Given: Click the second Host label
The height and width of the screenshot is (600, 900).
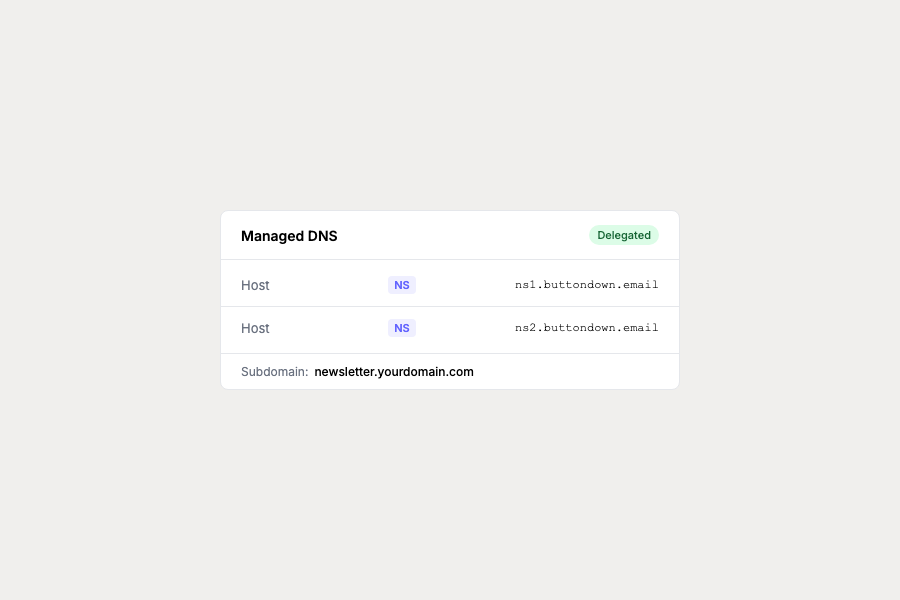Looking at the screenshot, I should 255,328.
